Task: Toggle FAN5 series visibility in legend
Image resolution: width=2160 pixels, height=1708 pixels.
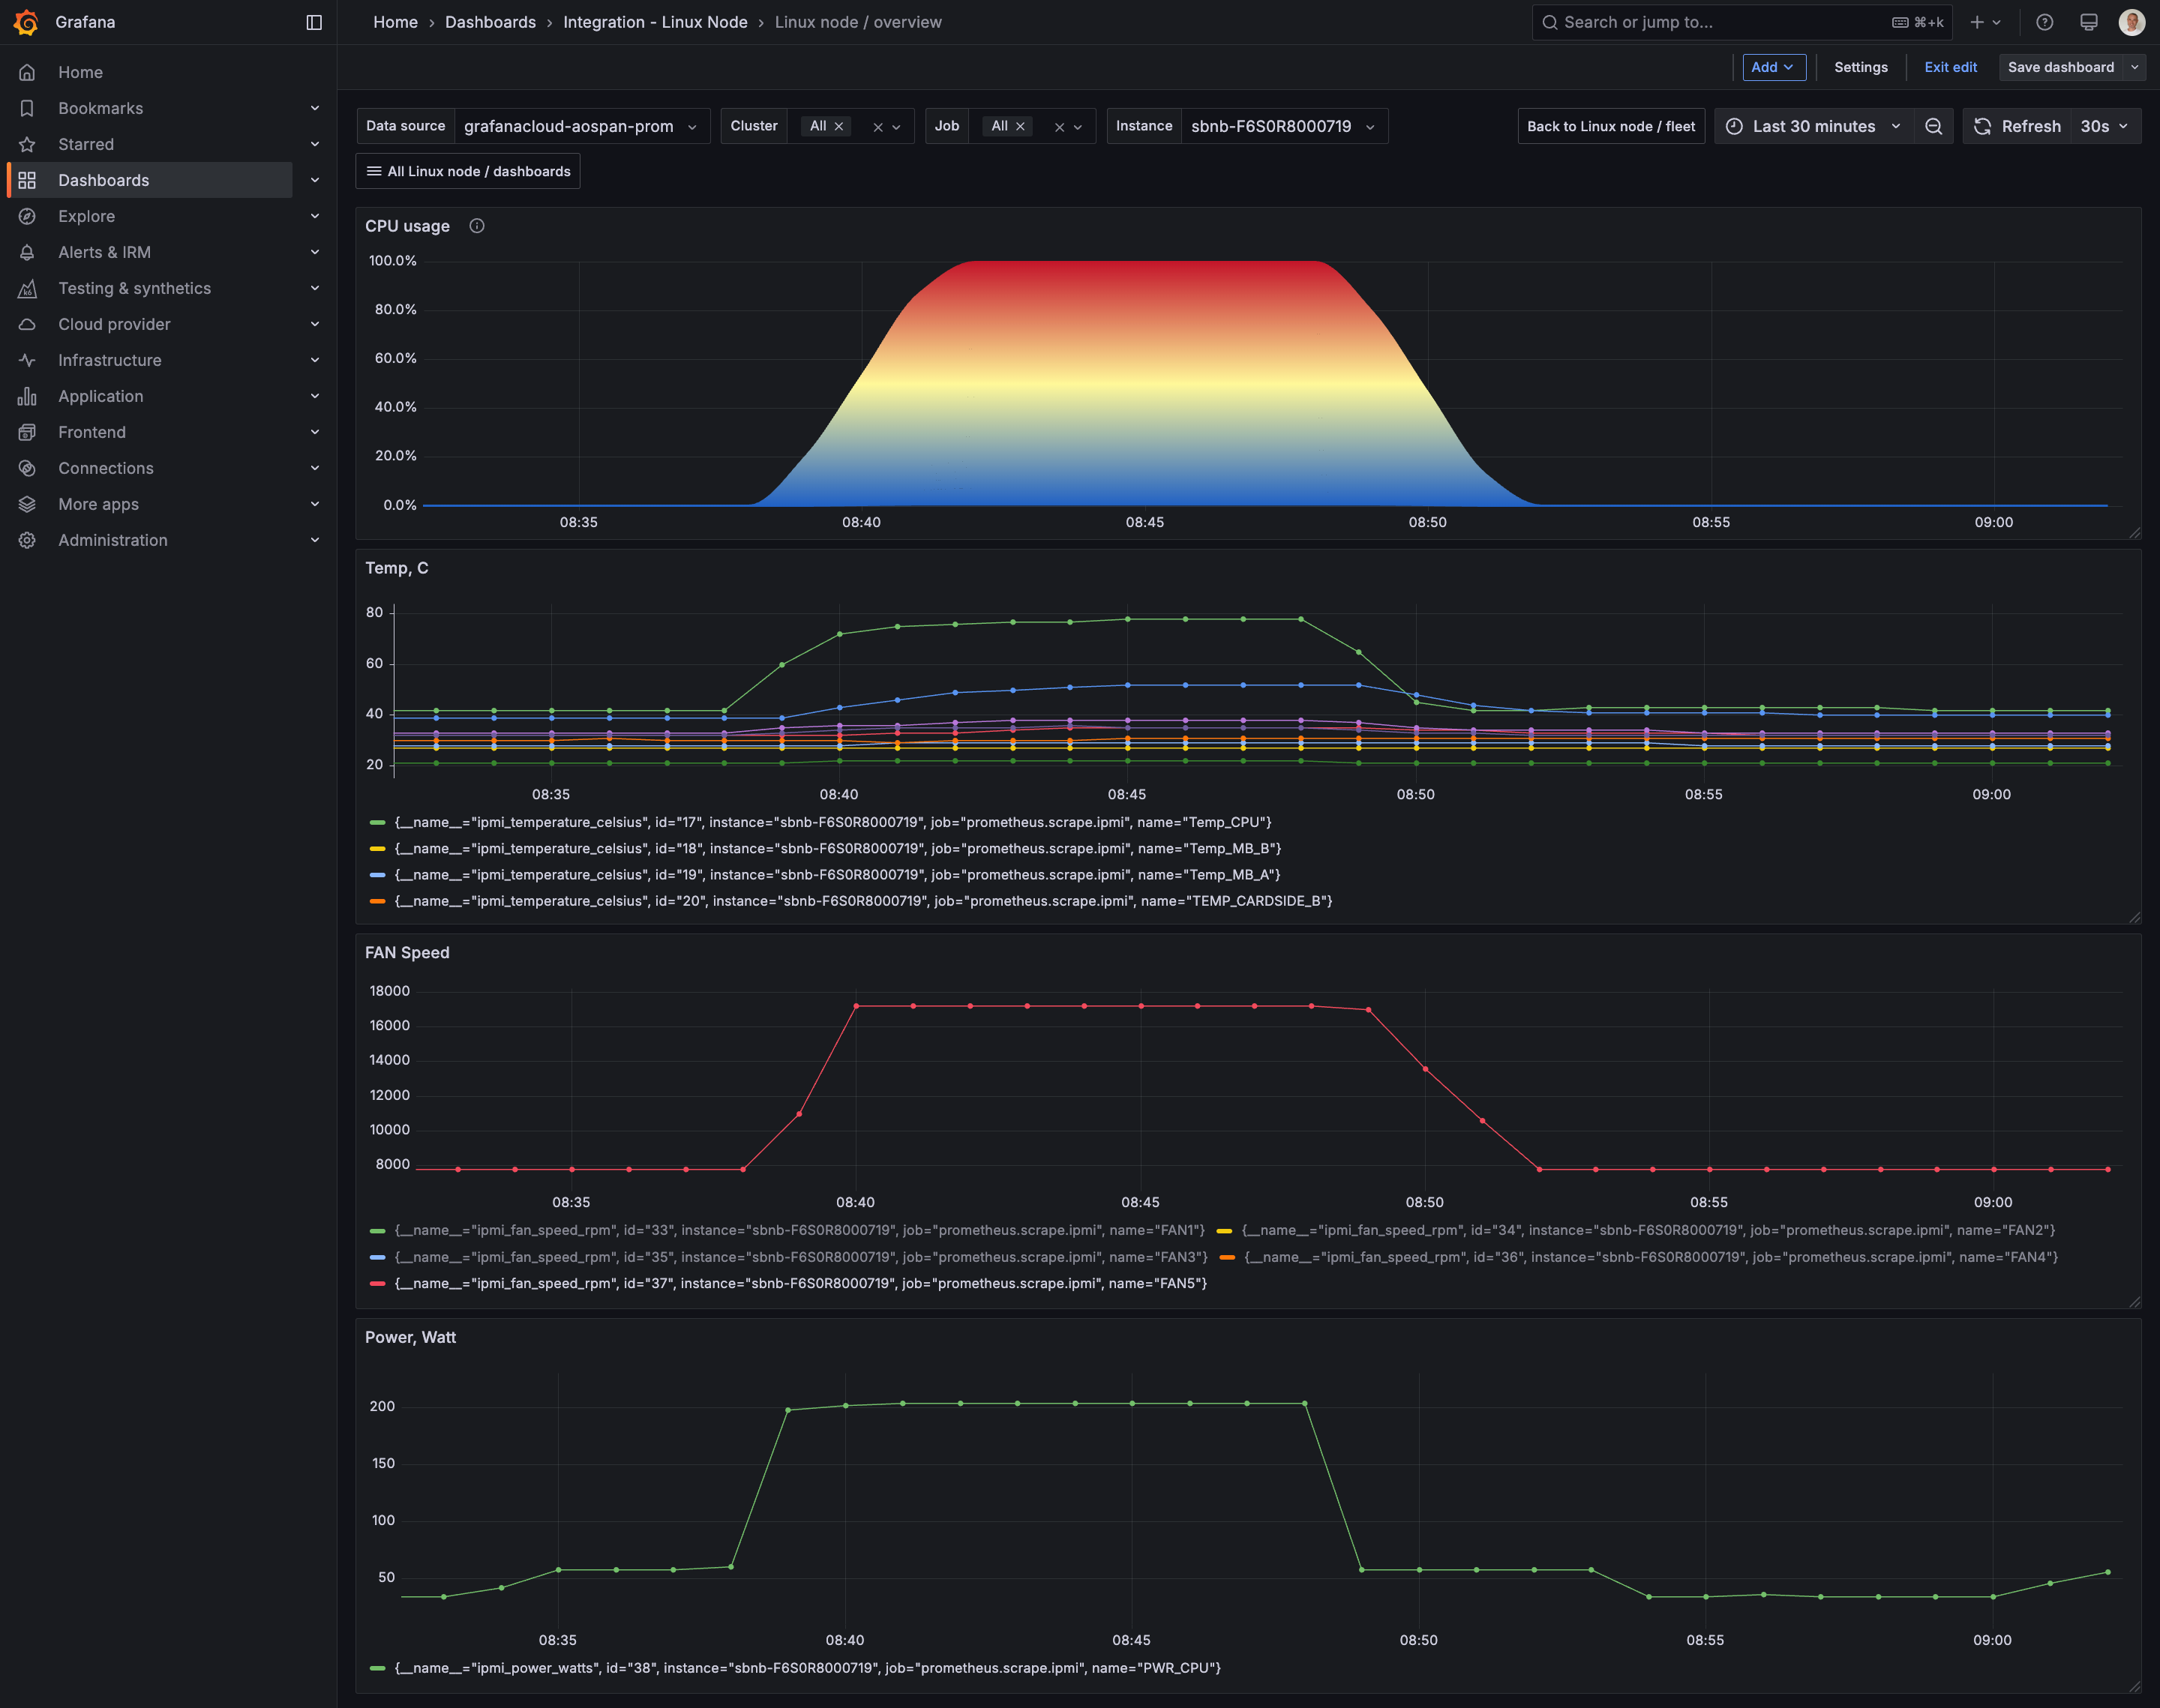Action: pos(801,1283)
